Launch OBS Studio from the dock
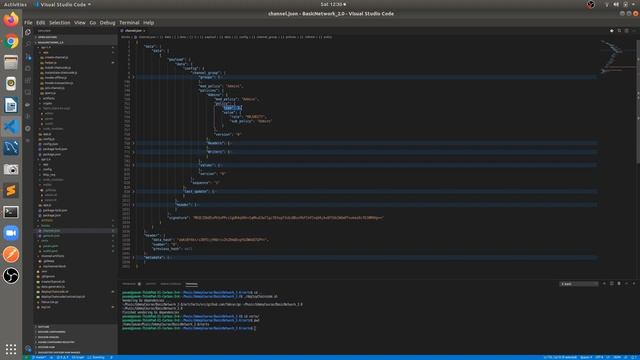Viewport: 640px width, 360px height. click(11, 276)
